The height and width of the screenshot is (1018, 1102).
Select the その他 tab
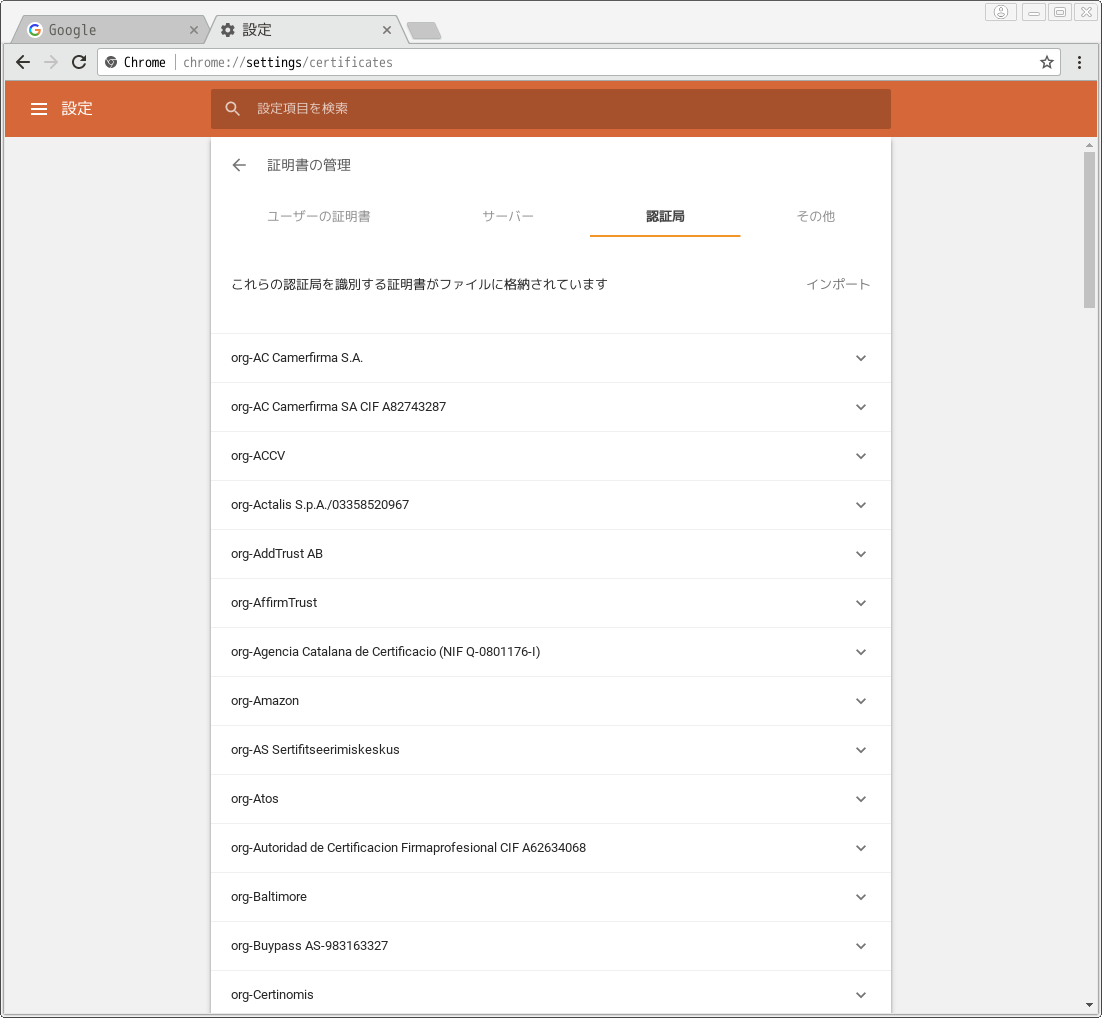click(x=815, y=216)
